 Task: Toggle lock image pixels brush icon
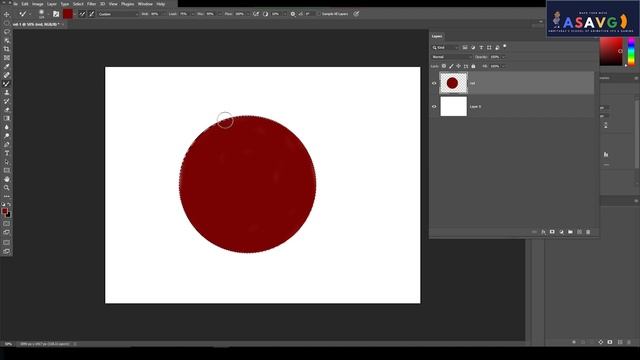point(451,66)
